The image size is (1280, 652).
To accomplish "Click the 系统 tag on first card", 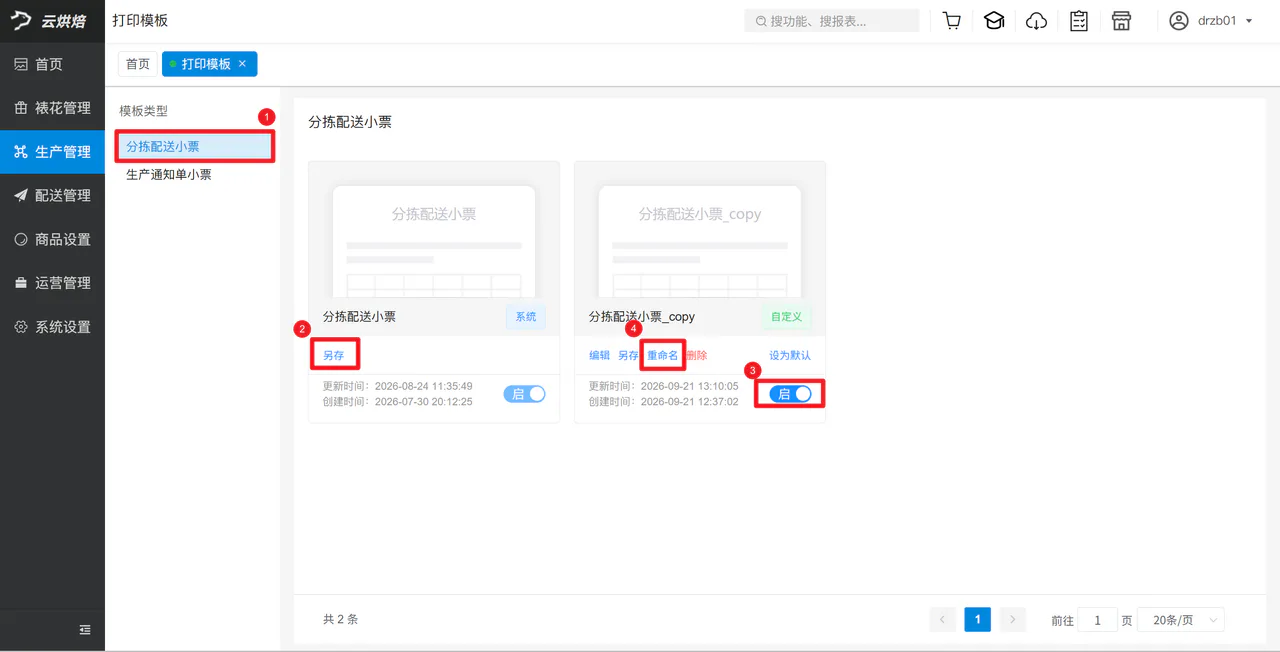I will 526,317.
